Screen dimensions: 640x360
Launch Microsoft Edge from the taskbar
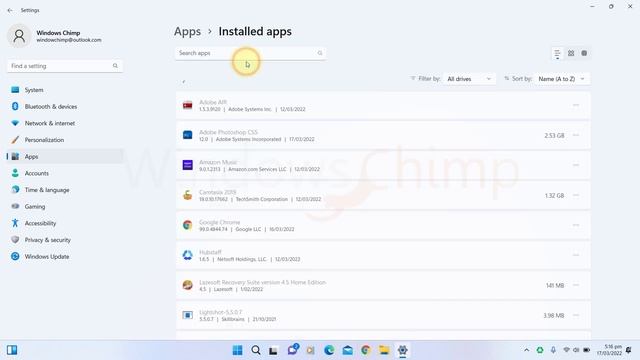(x=329, y=350)
